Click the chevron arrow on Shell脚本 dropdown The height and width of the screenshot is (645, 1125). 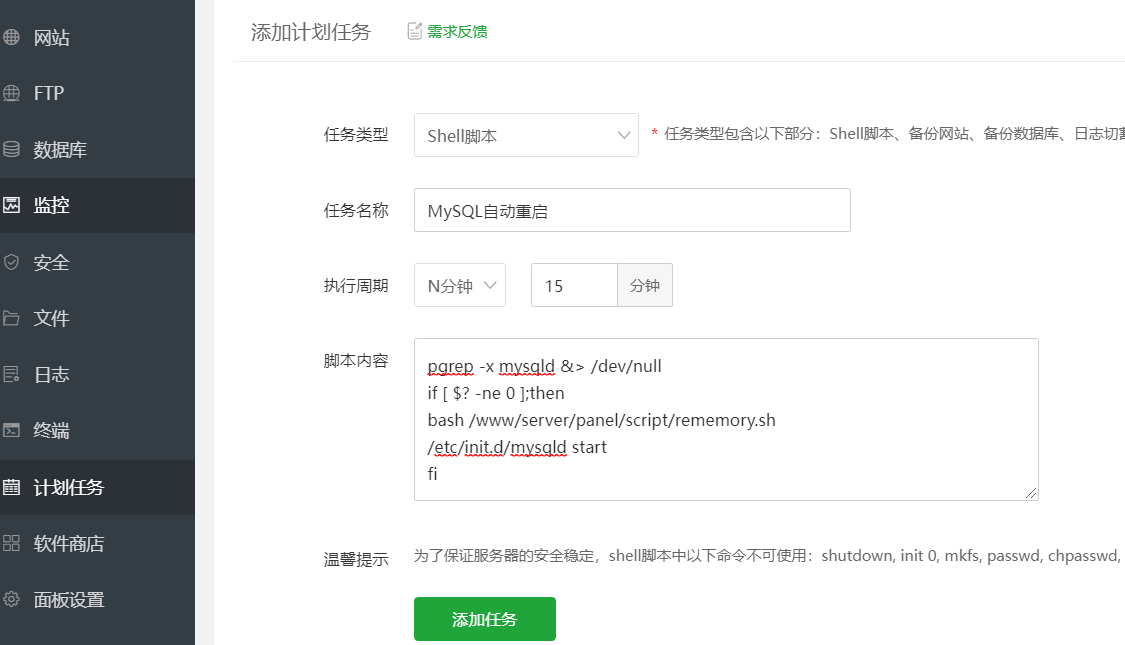click(x=623, y=135)
